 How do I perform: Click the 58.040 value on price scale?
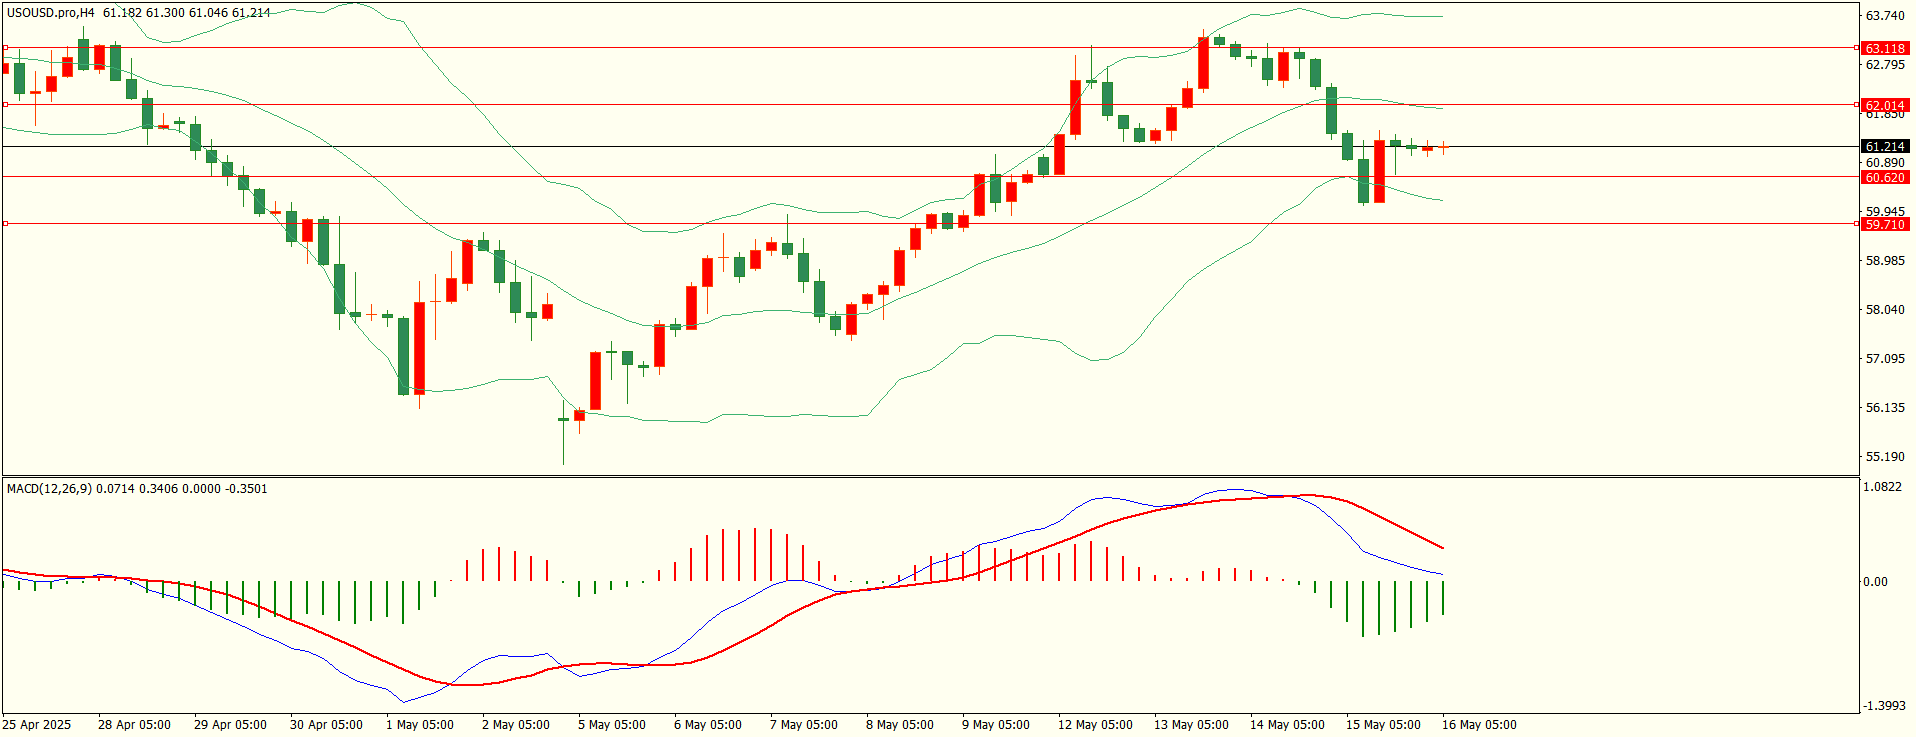pyautogui.click(x=1885, y=310)
